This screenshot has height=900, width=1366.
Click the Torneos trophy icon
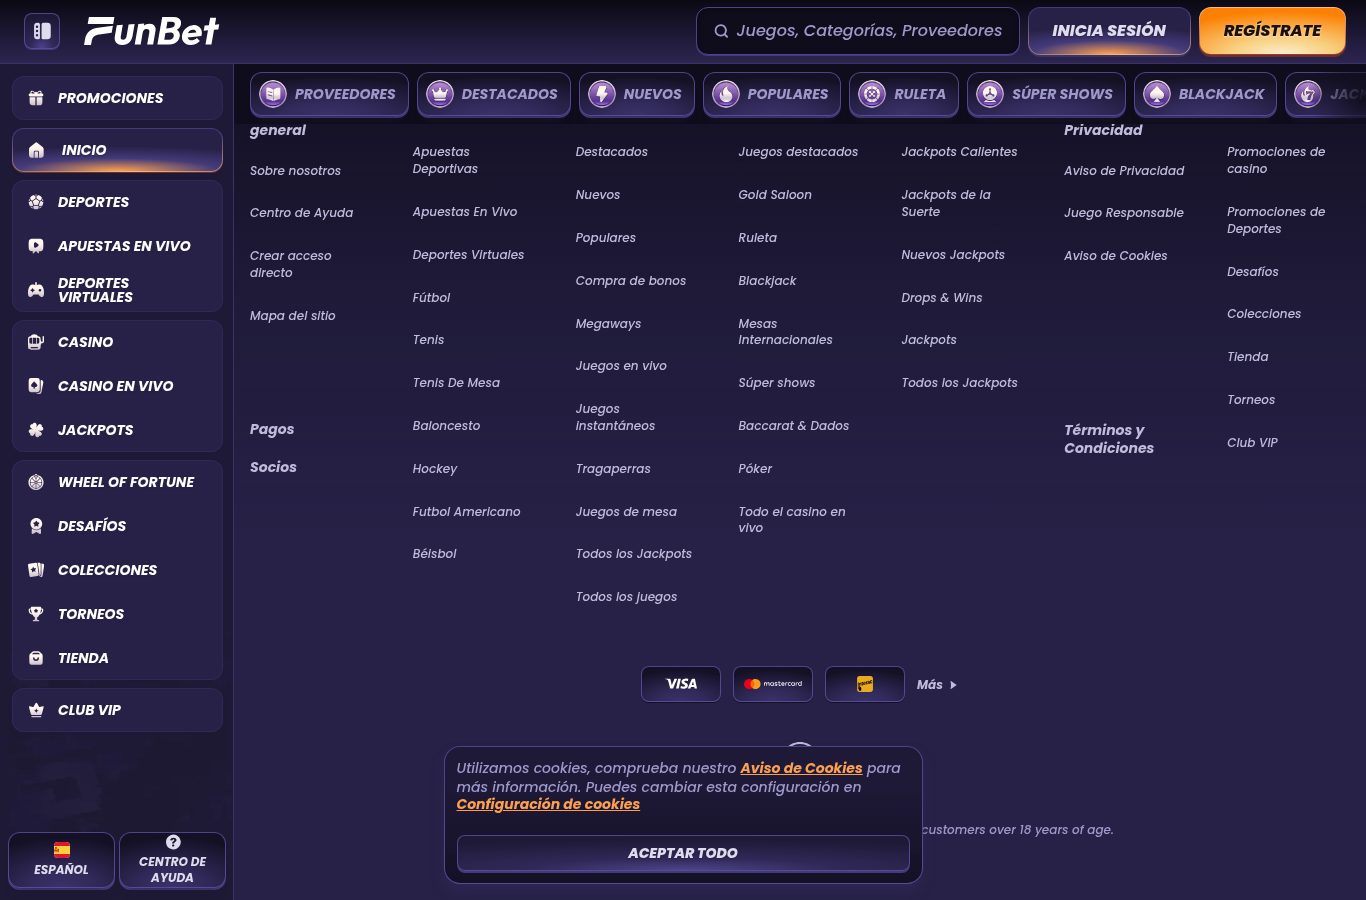coord(36,614)
